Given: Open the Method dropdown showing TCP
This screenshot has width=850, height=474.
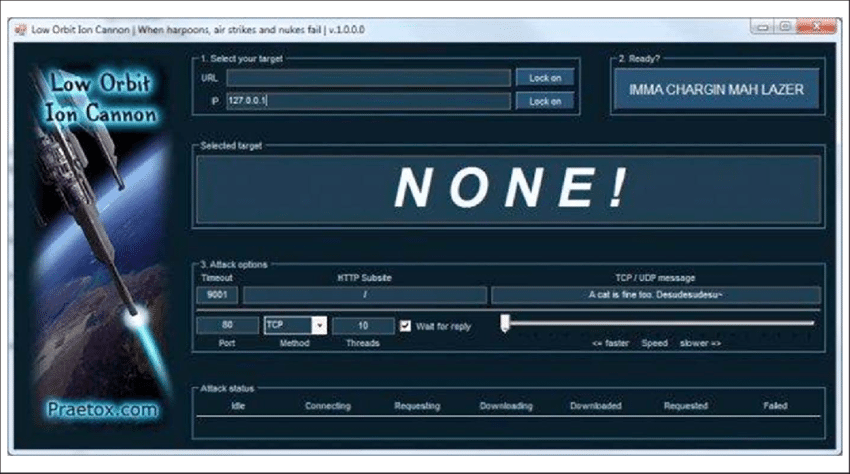Looking at the screenshot, I should click(295, 325).
